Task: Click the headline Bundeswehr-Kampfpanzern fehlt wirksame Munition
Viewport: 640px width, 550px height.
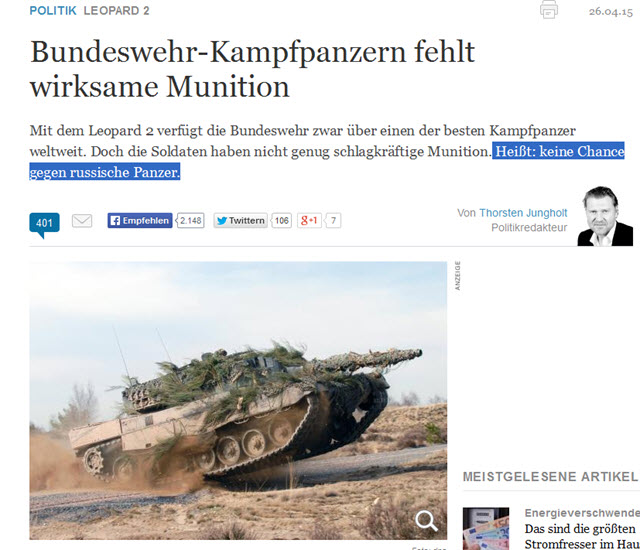Action: pyautogui.click(x=252, y=69)
